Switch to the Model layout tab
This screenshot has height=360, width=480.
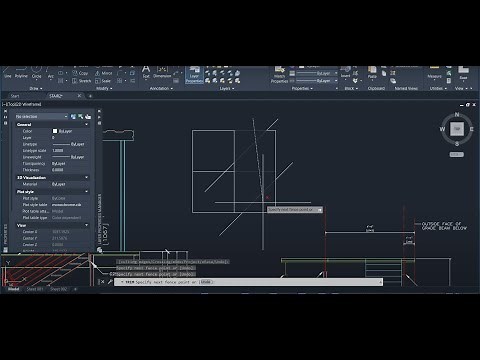coord(13,289)
